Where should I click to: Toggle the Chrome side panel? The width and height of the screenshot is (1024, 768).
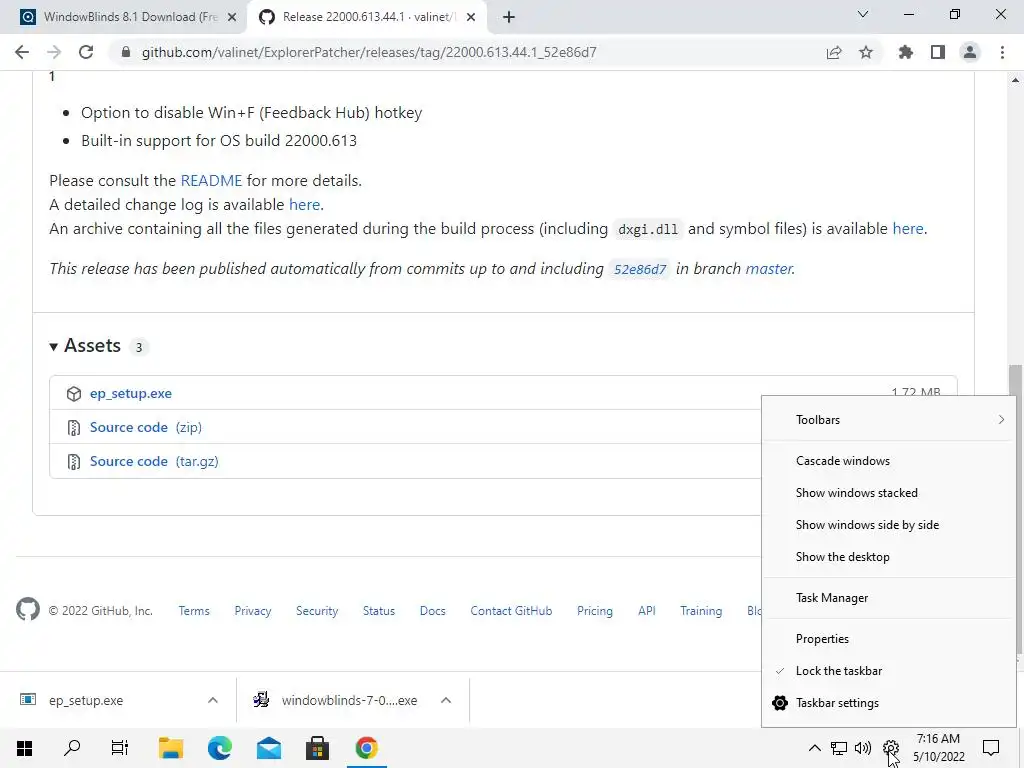[x=938, y=52]
